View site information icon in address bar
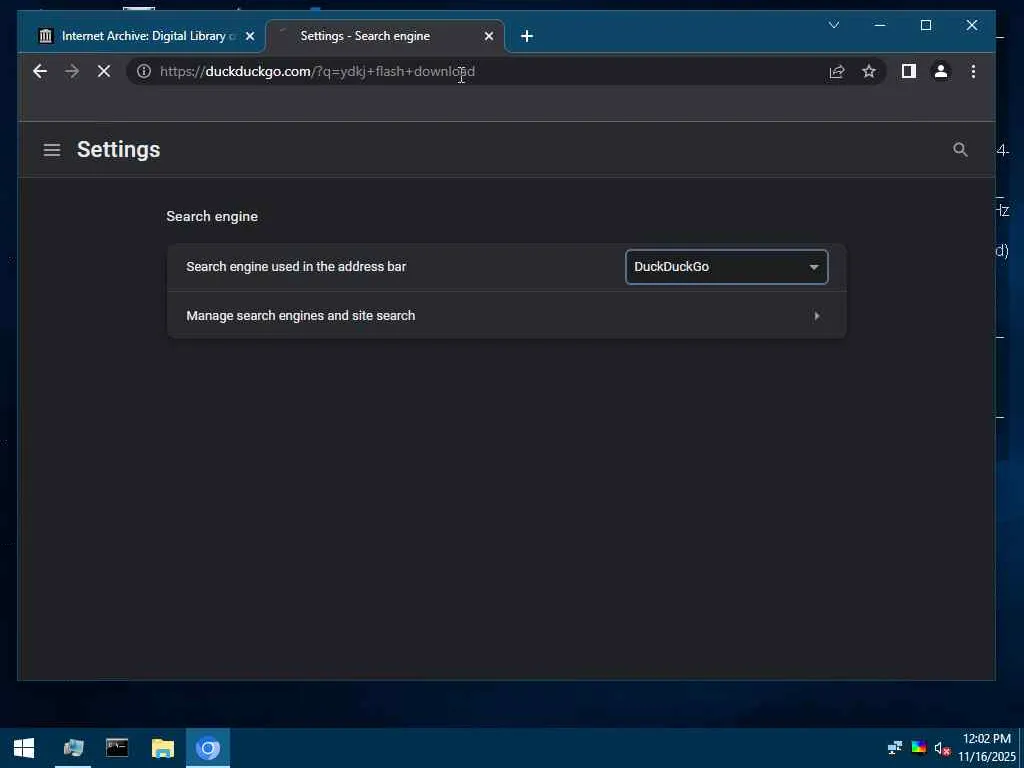The image size is (1024, 768). (x=144, y=71)
